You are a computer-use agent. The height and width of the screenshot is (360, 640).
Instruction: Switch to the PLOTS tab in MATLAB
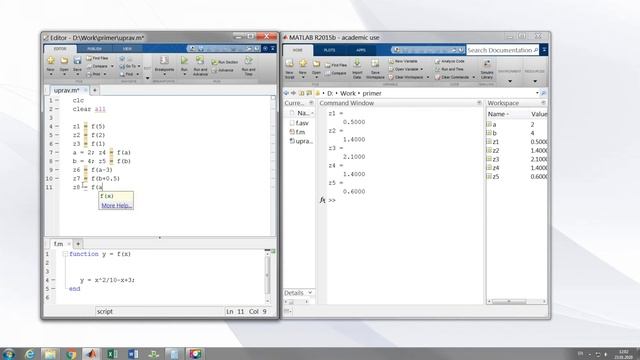coord(329,50)
